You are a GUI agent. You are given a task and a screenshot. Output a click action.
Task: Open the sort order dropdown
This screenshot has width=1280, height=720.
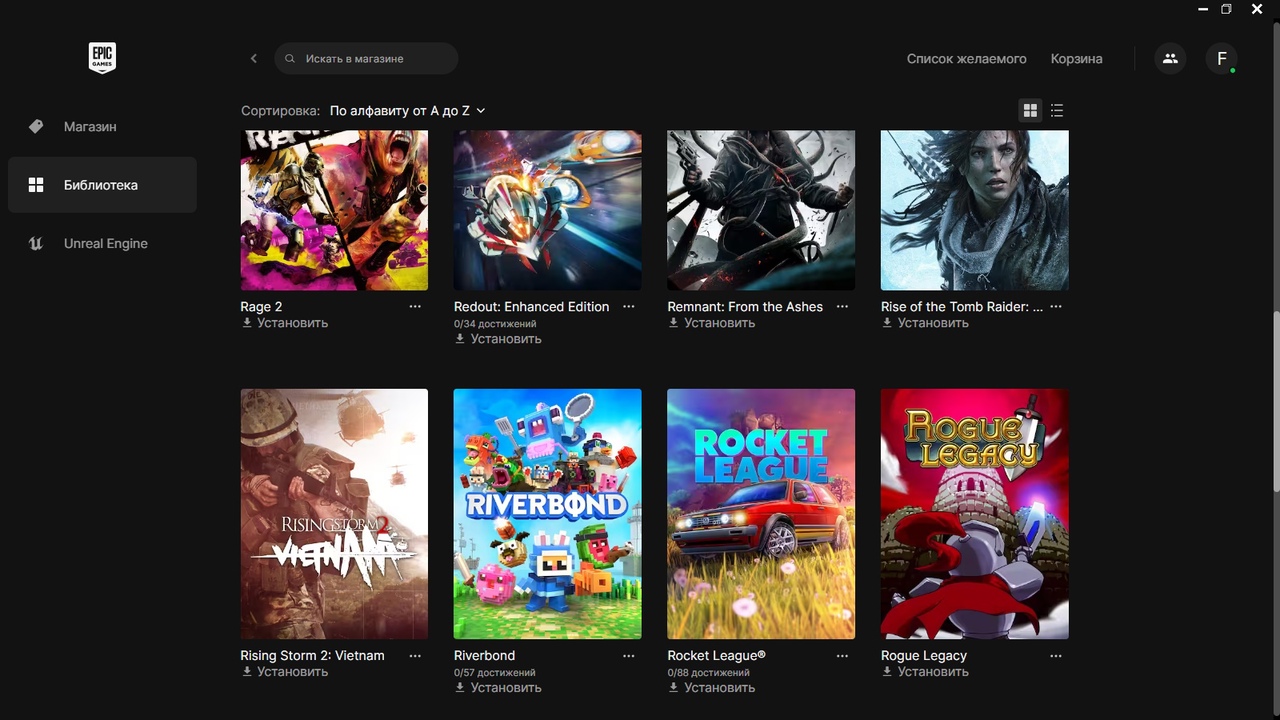(x=408, y=111)
